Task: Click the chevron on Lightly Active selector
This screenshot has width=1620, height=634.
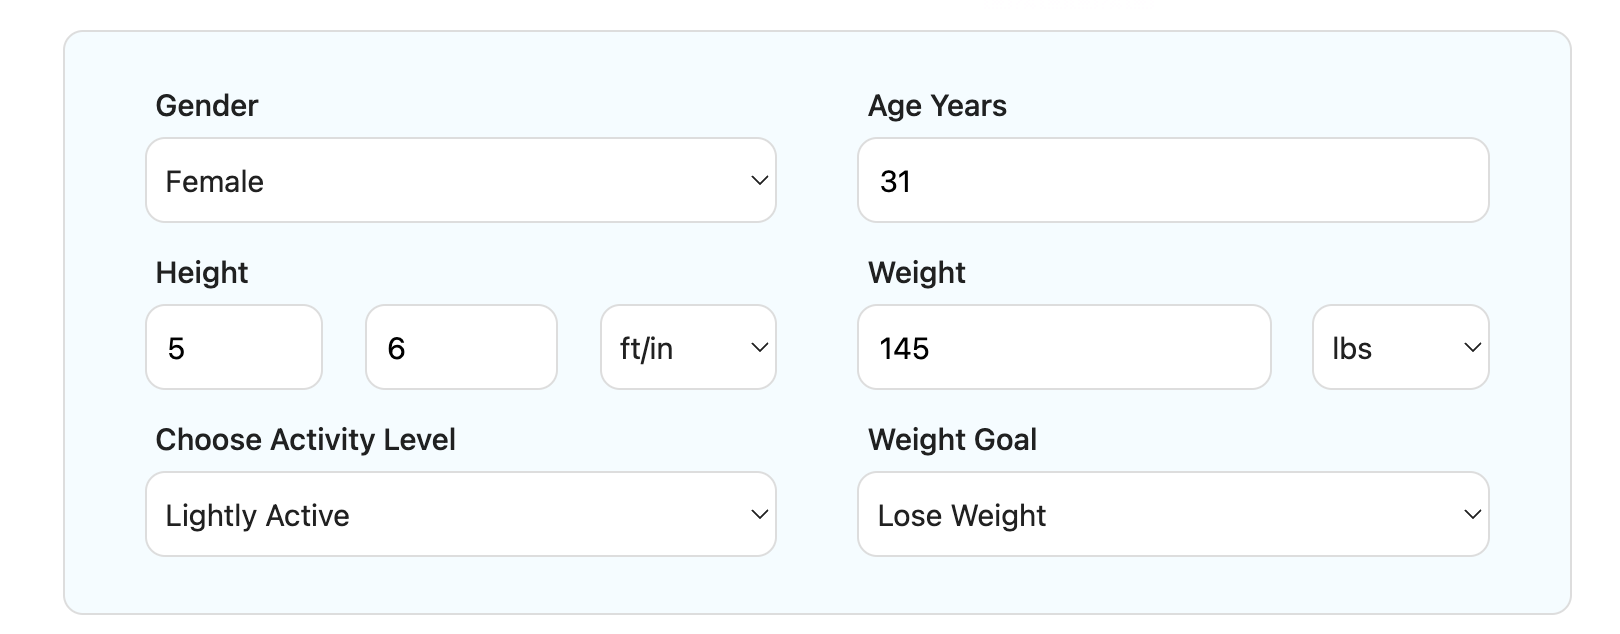Action: [758, 514]
